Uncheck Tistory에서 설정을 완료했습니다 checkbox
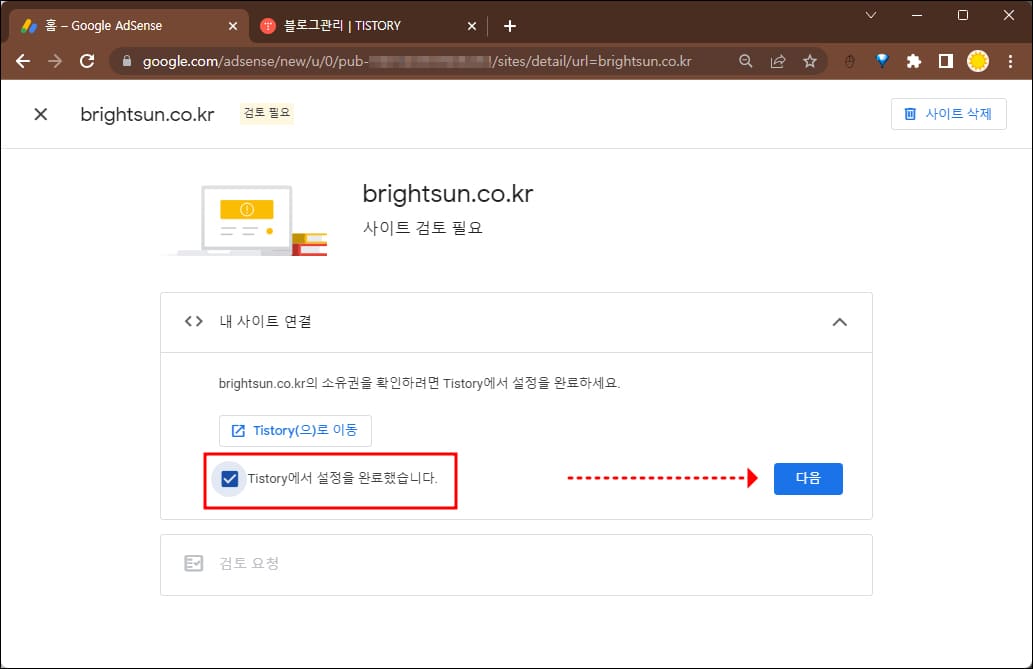Viewport: 1033px width, 669px height. [229, 479]
